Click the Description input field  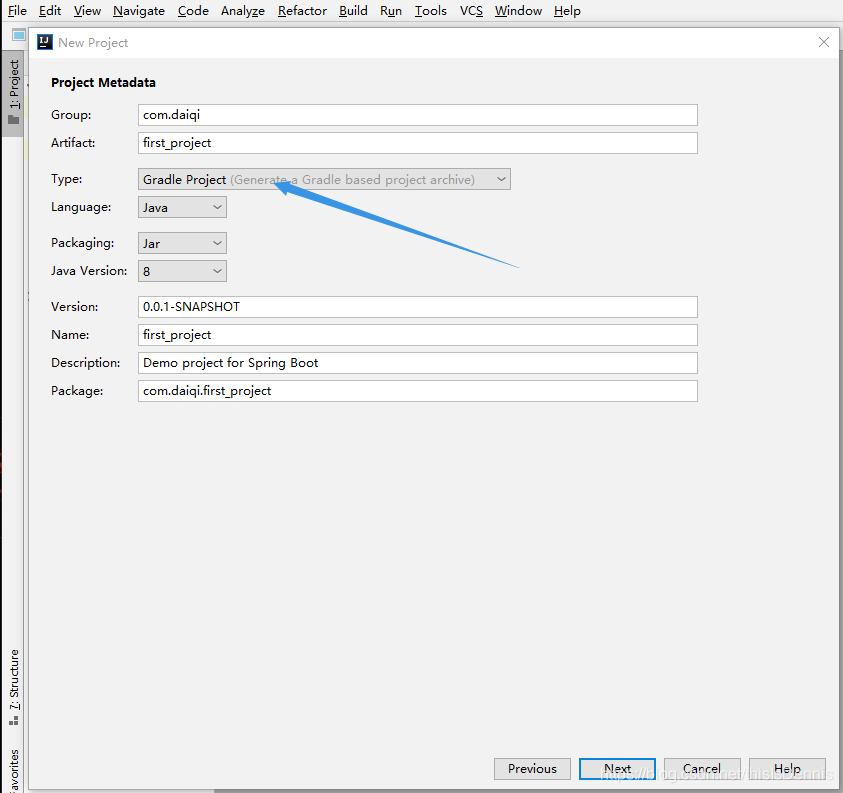(x=418, y=363)
